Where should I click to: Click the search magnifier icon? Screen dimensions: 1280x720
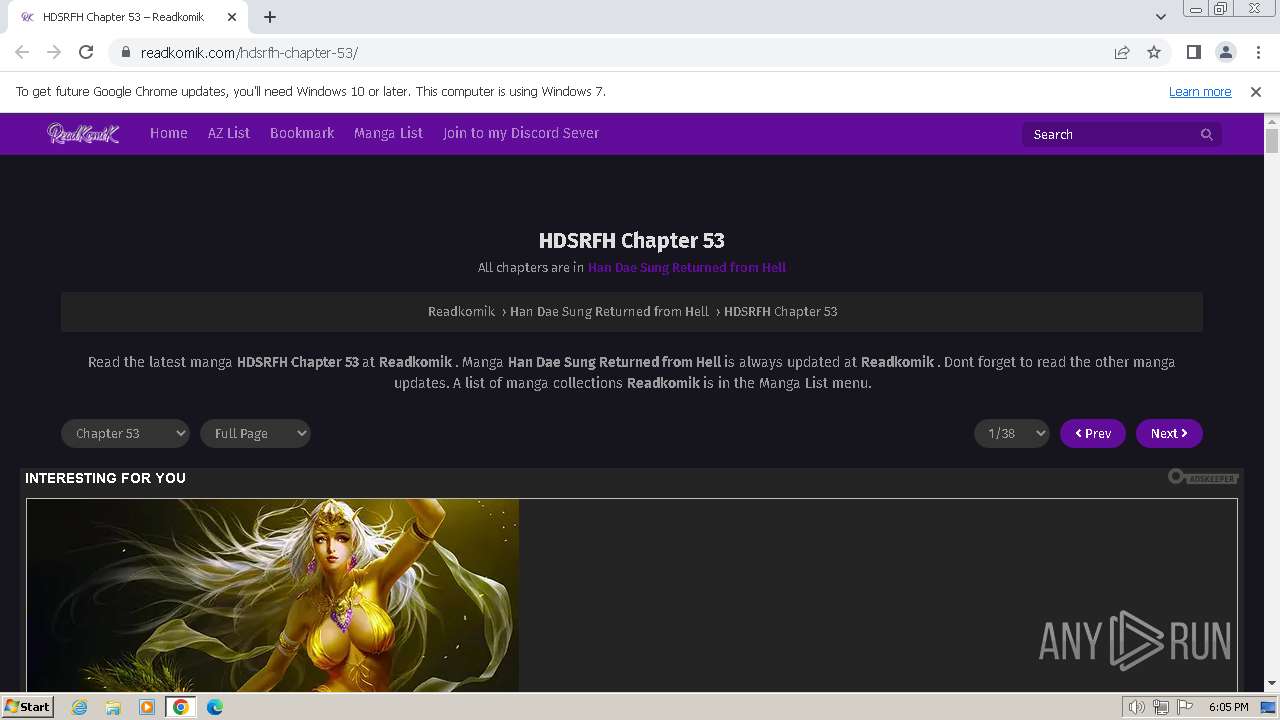click(1207, 134)
